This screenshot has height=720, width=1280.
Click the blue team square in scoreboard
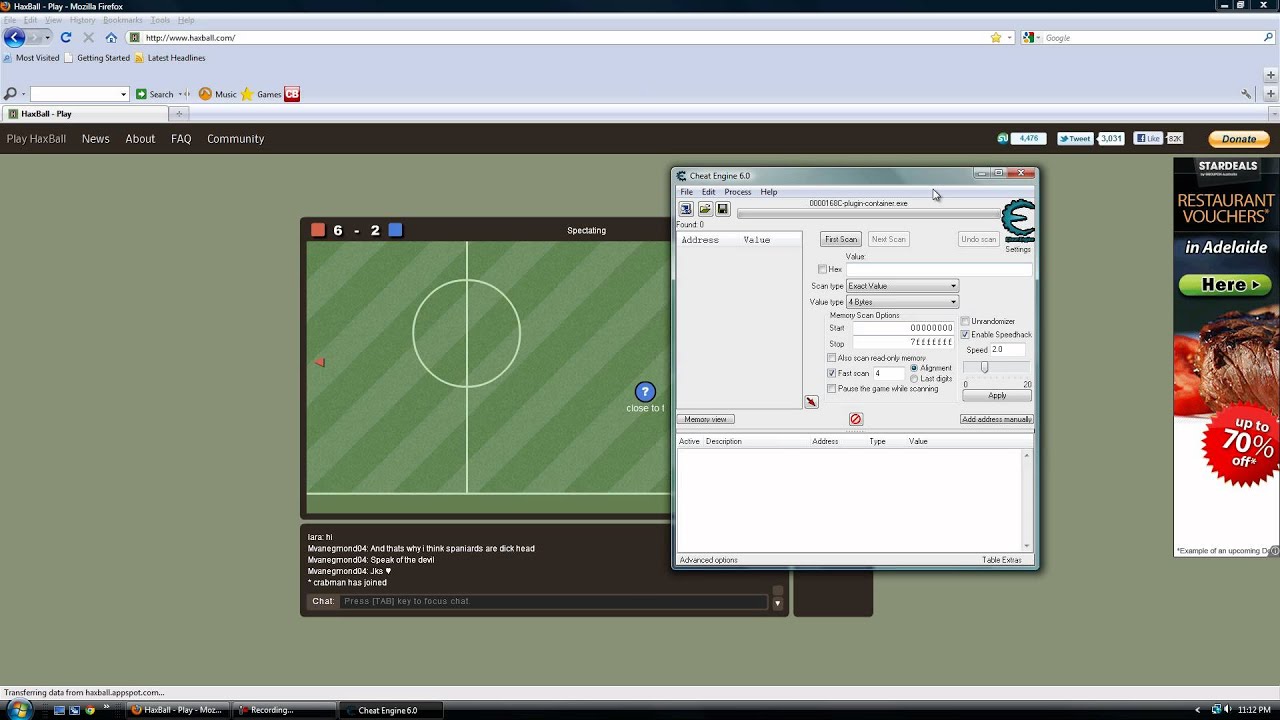[x=395, y=230]
